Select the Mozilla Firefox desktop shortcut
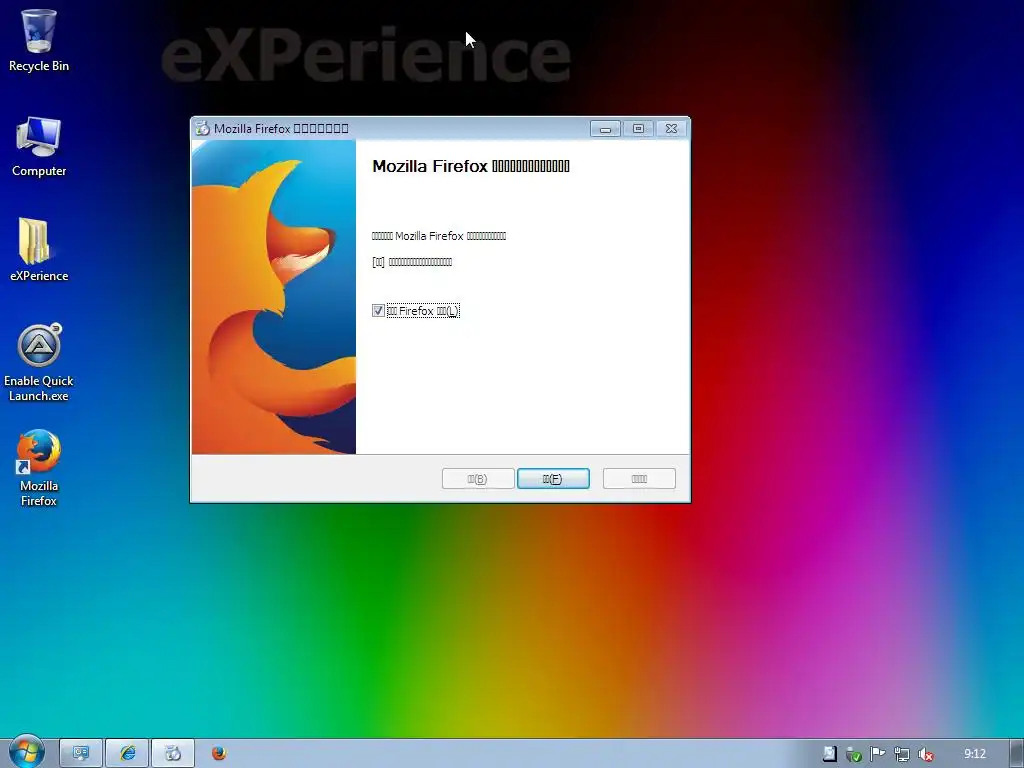The height and width of the screenshot is (768, 1024). (x=39, y=468)
